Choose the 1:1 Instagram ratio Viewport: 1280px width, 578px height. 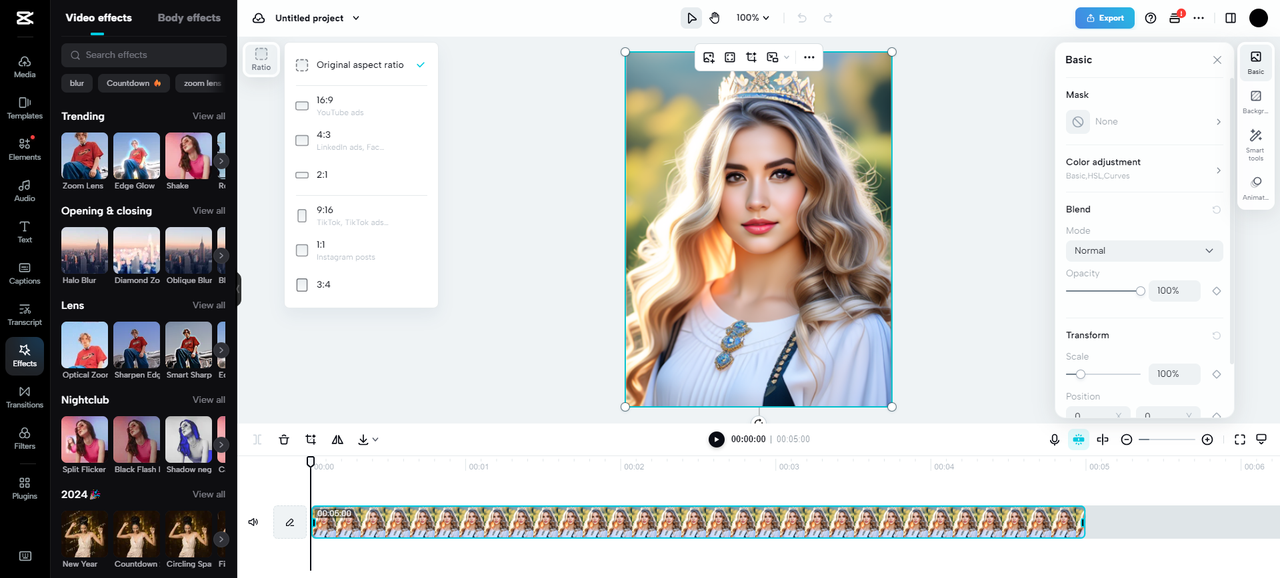point(361,250)
